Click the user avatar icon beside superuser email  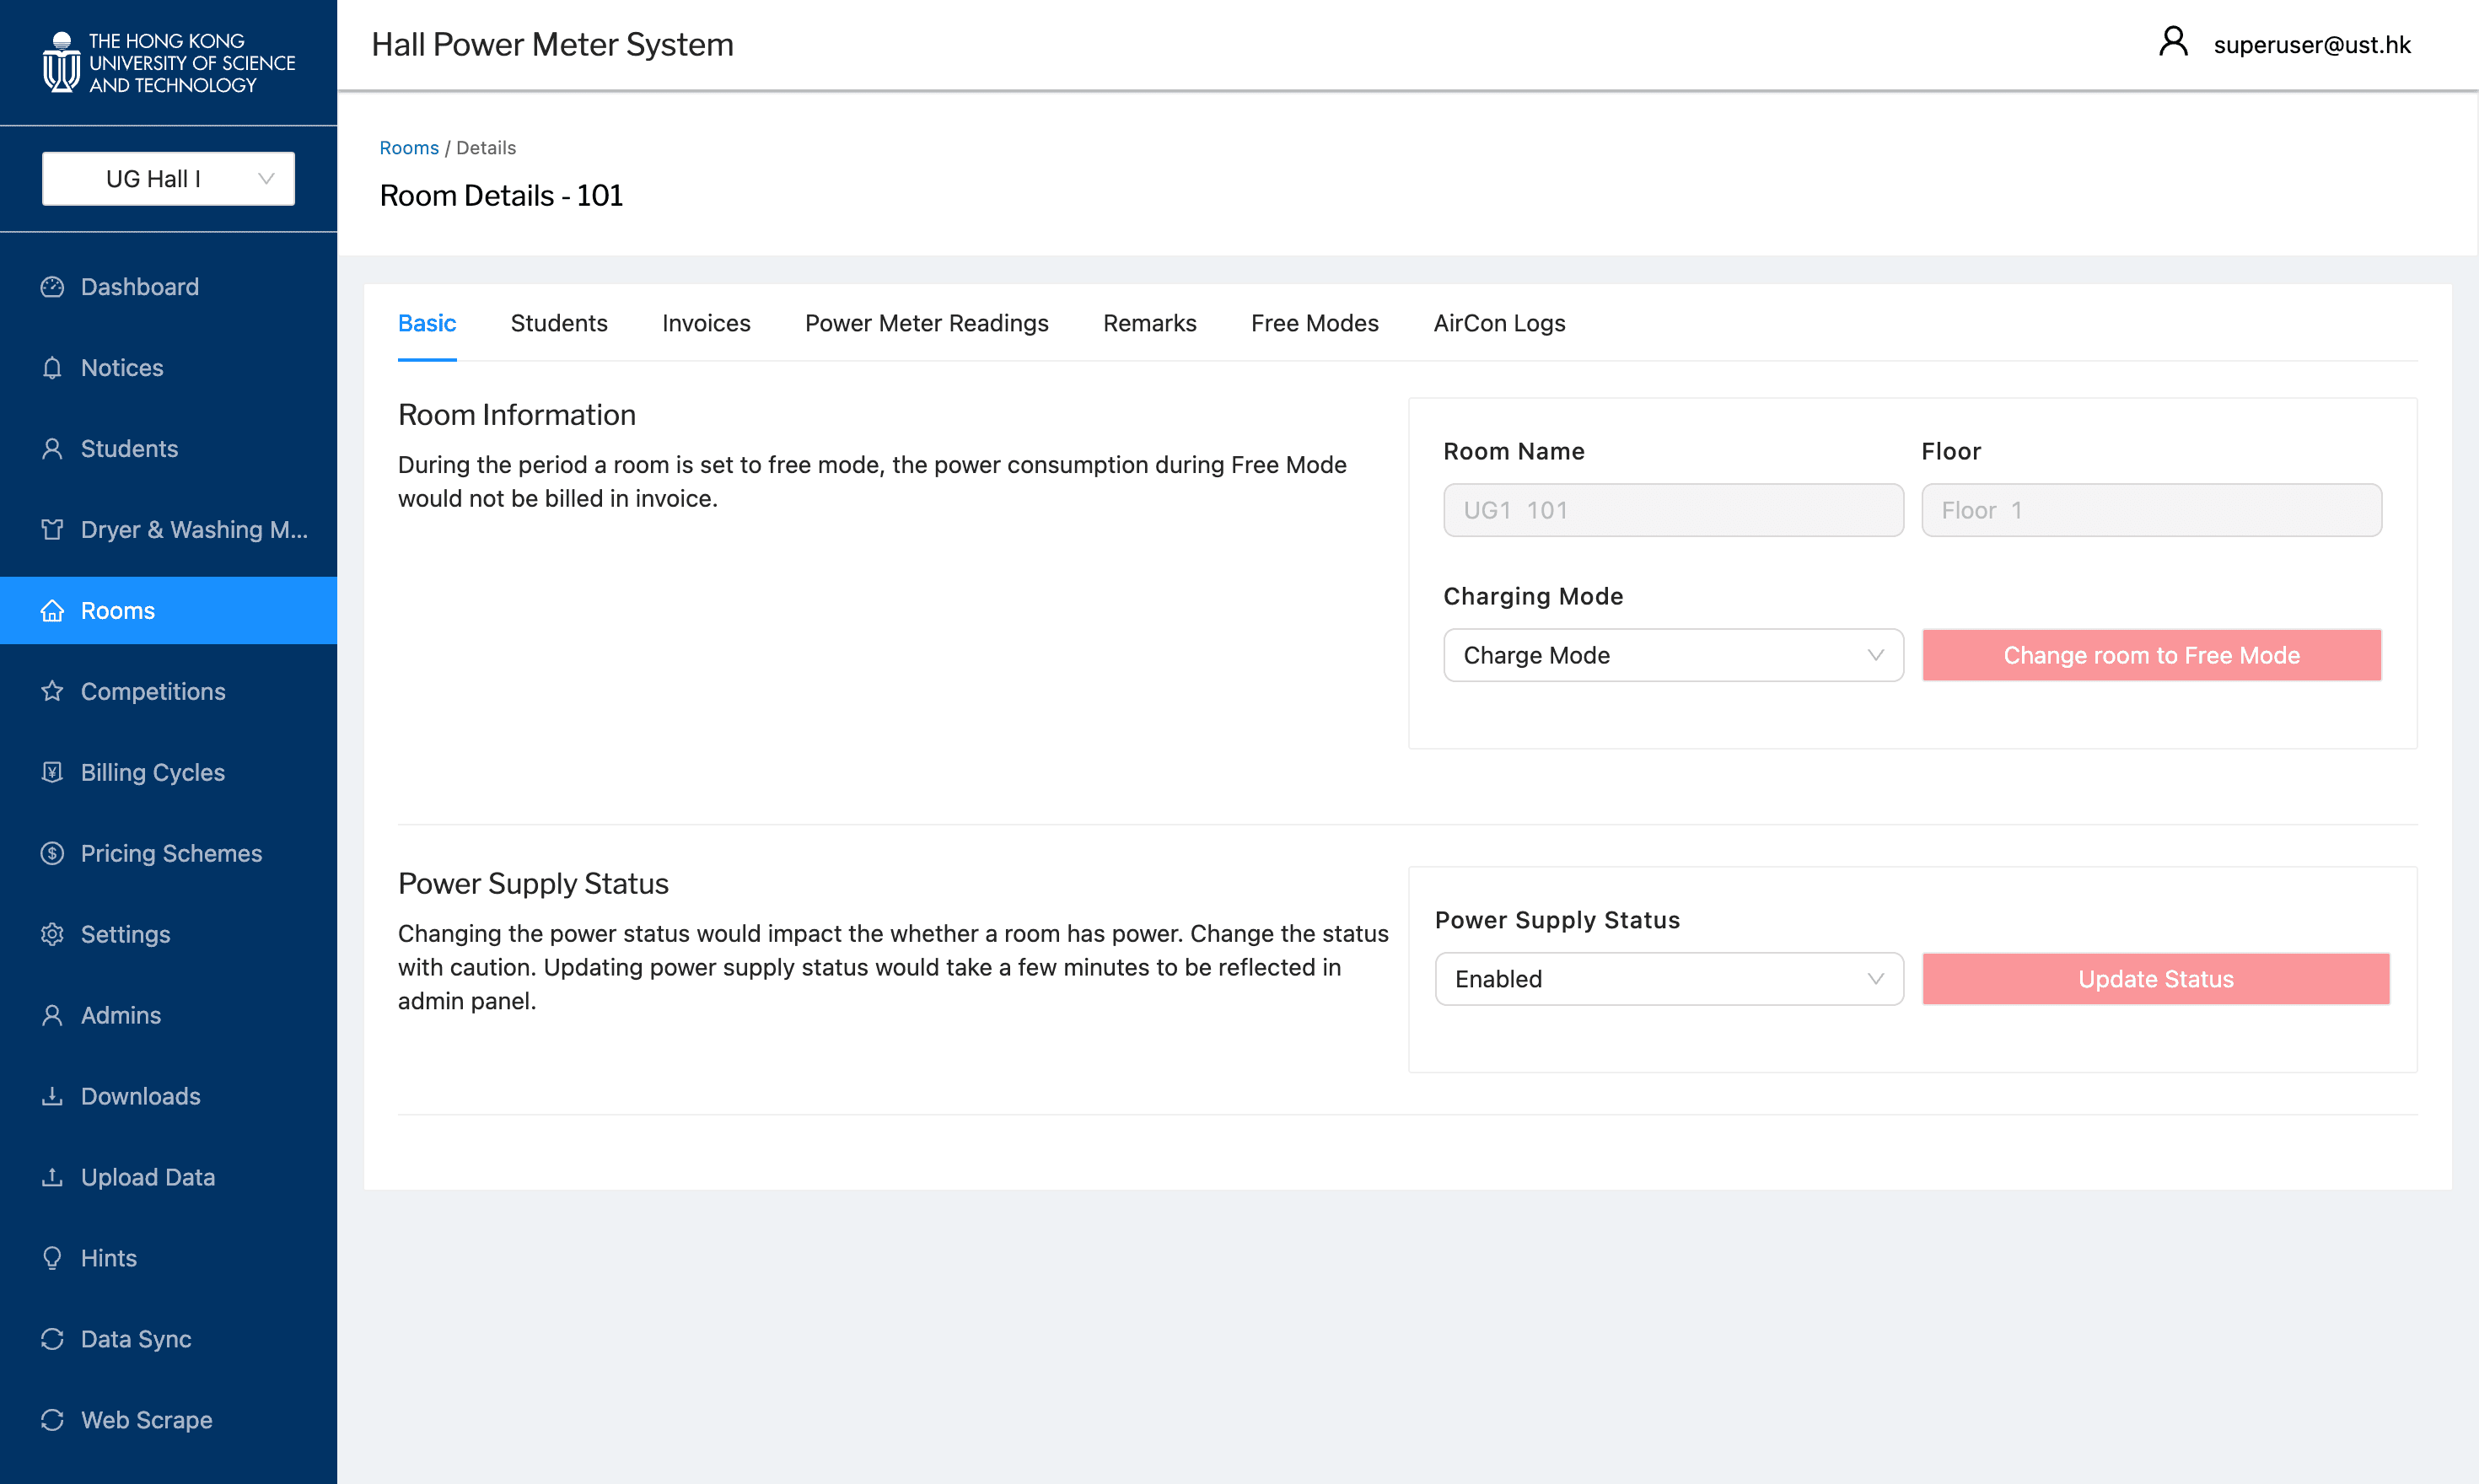tap(2172, 43)
